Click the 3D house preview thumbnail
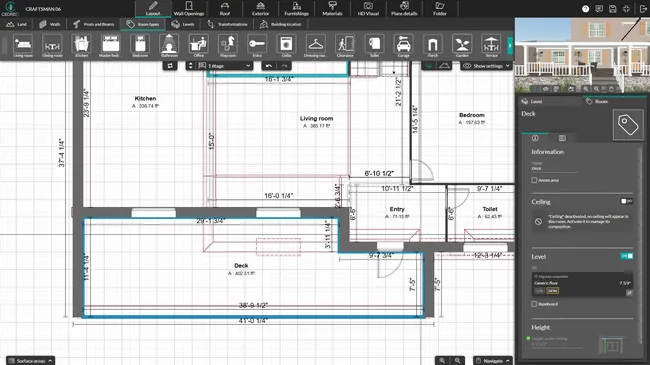The image size is (650, 365). tap(582, 55)
